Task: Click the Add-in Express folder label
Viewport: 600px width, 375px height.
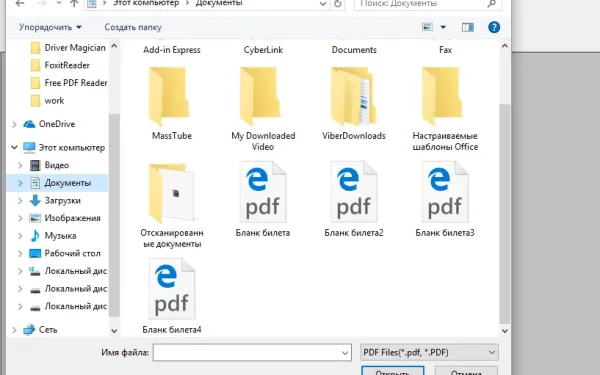Action: coord(172,50)
